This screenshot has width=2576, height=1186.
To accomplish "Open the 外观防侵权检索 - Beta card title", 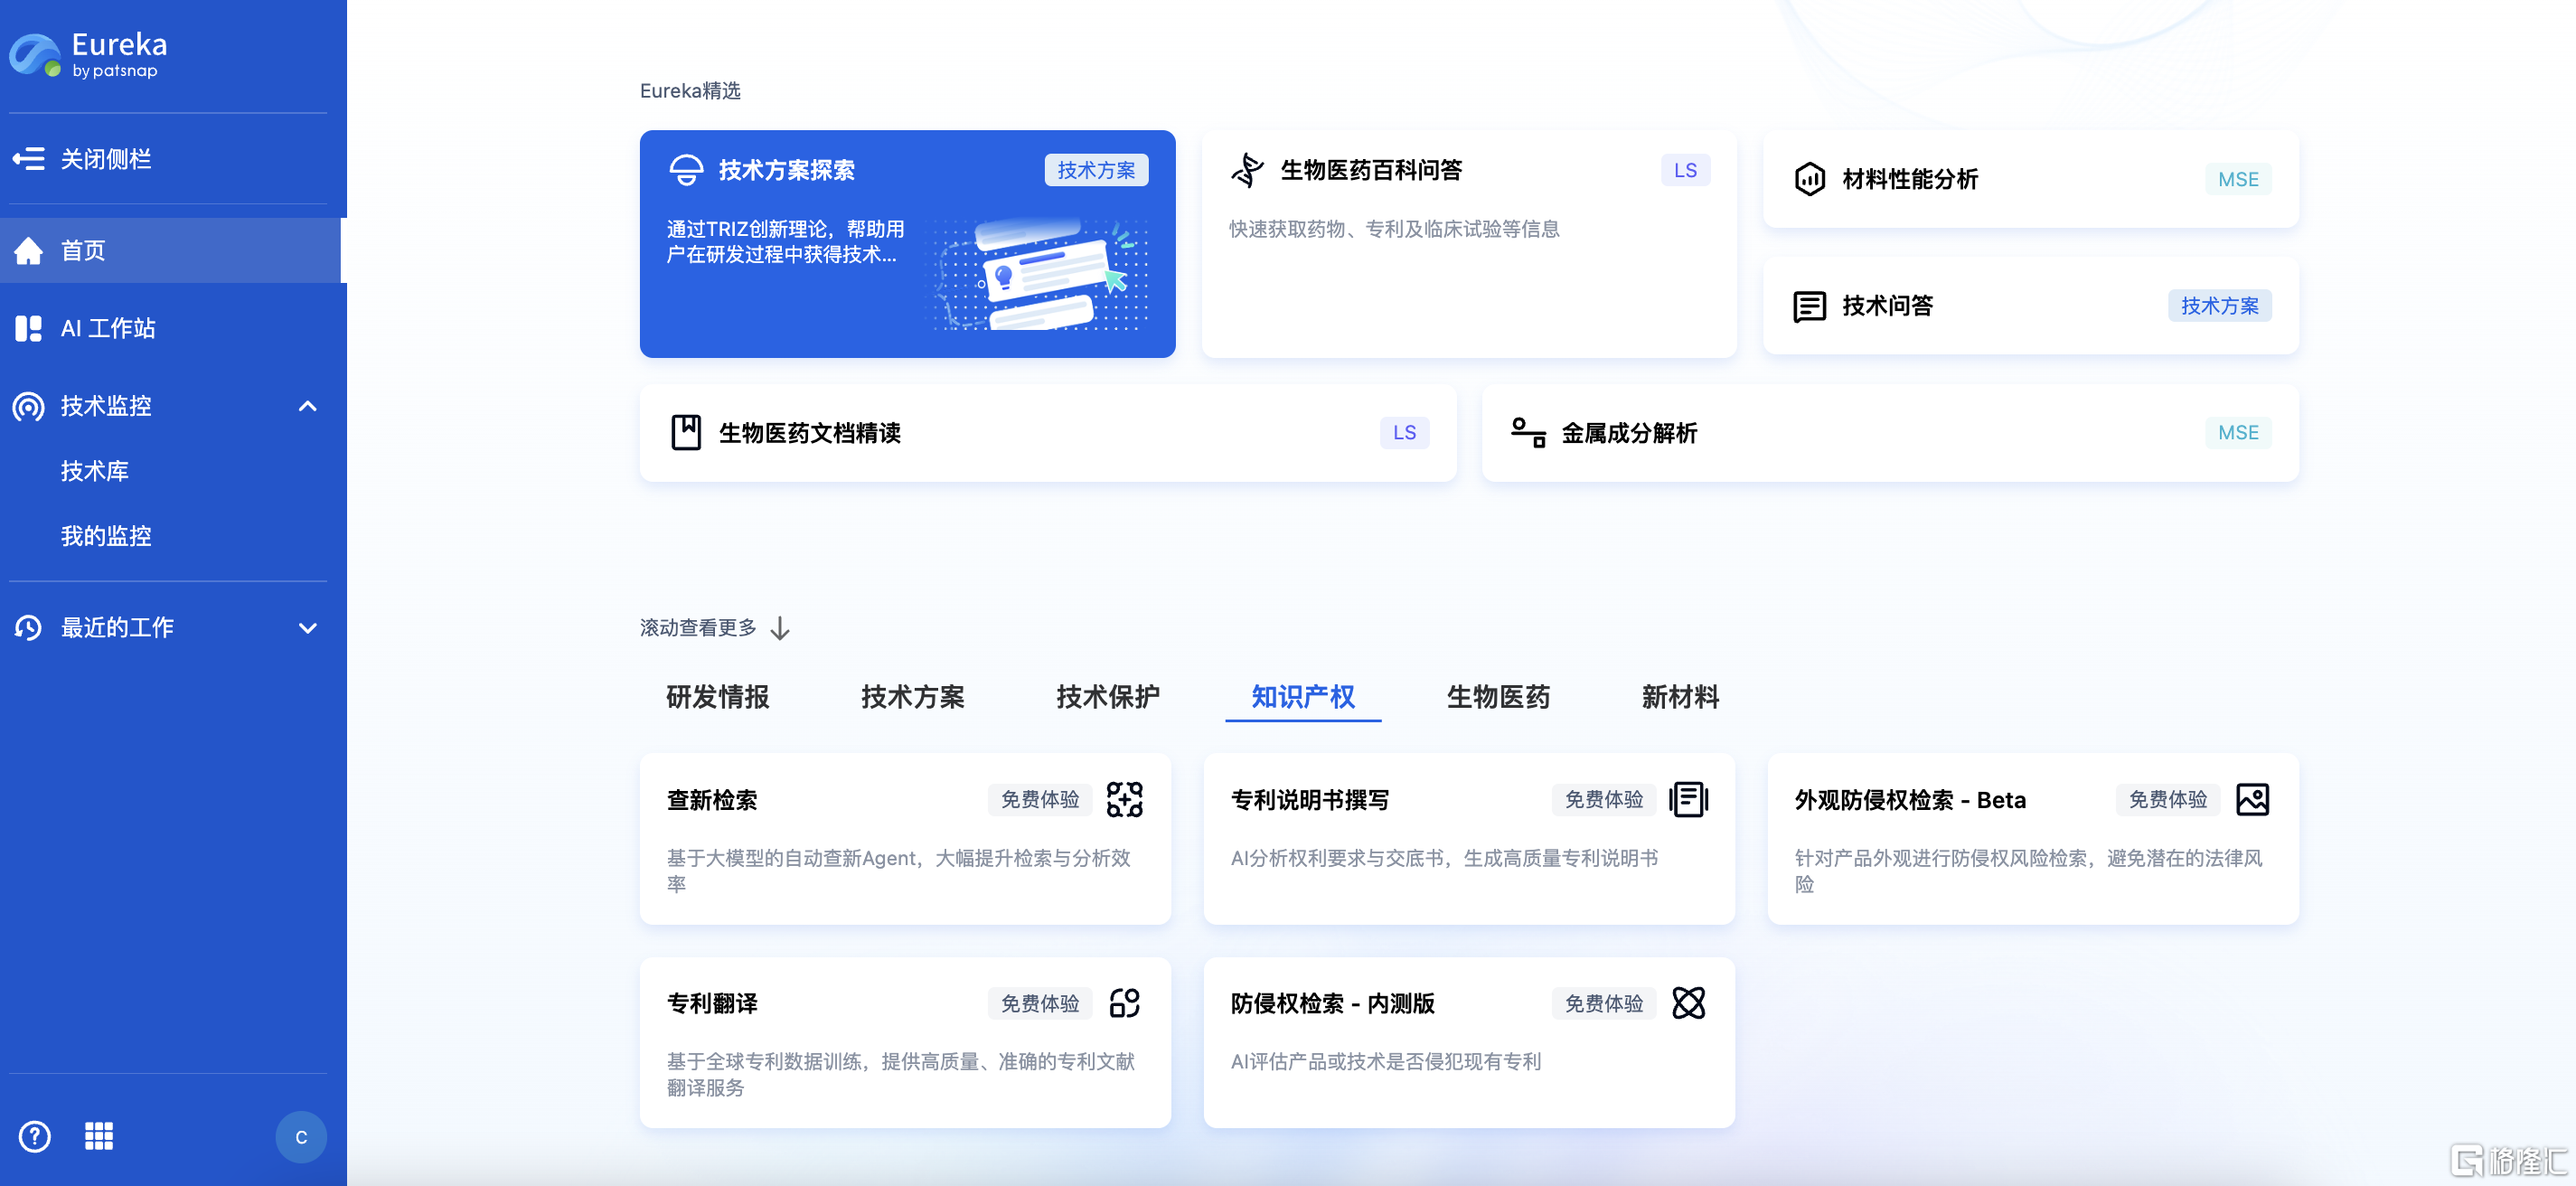I will 1910,800.
